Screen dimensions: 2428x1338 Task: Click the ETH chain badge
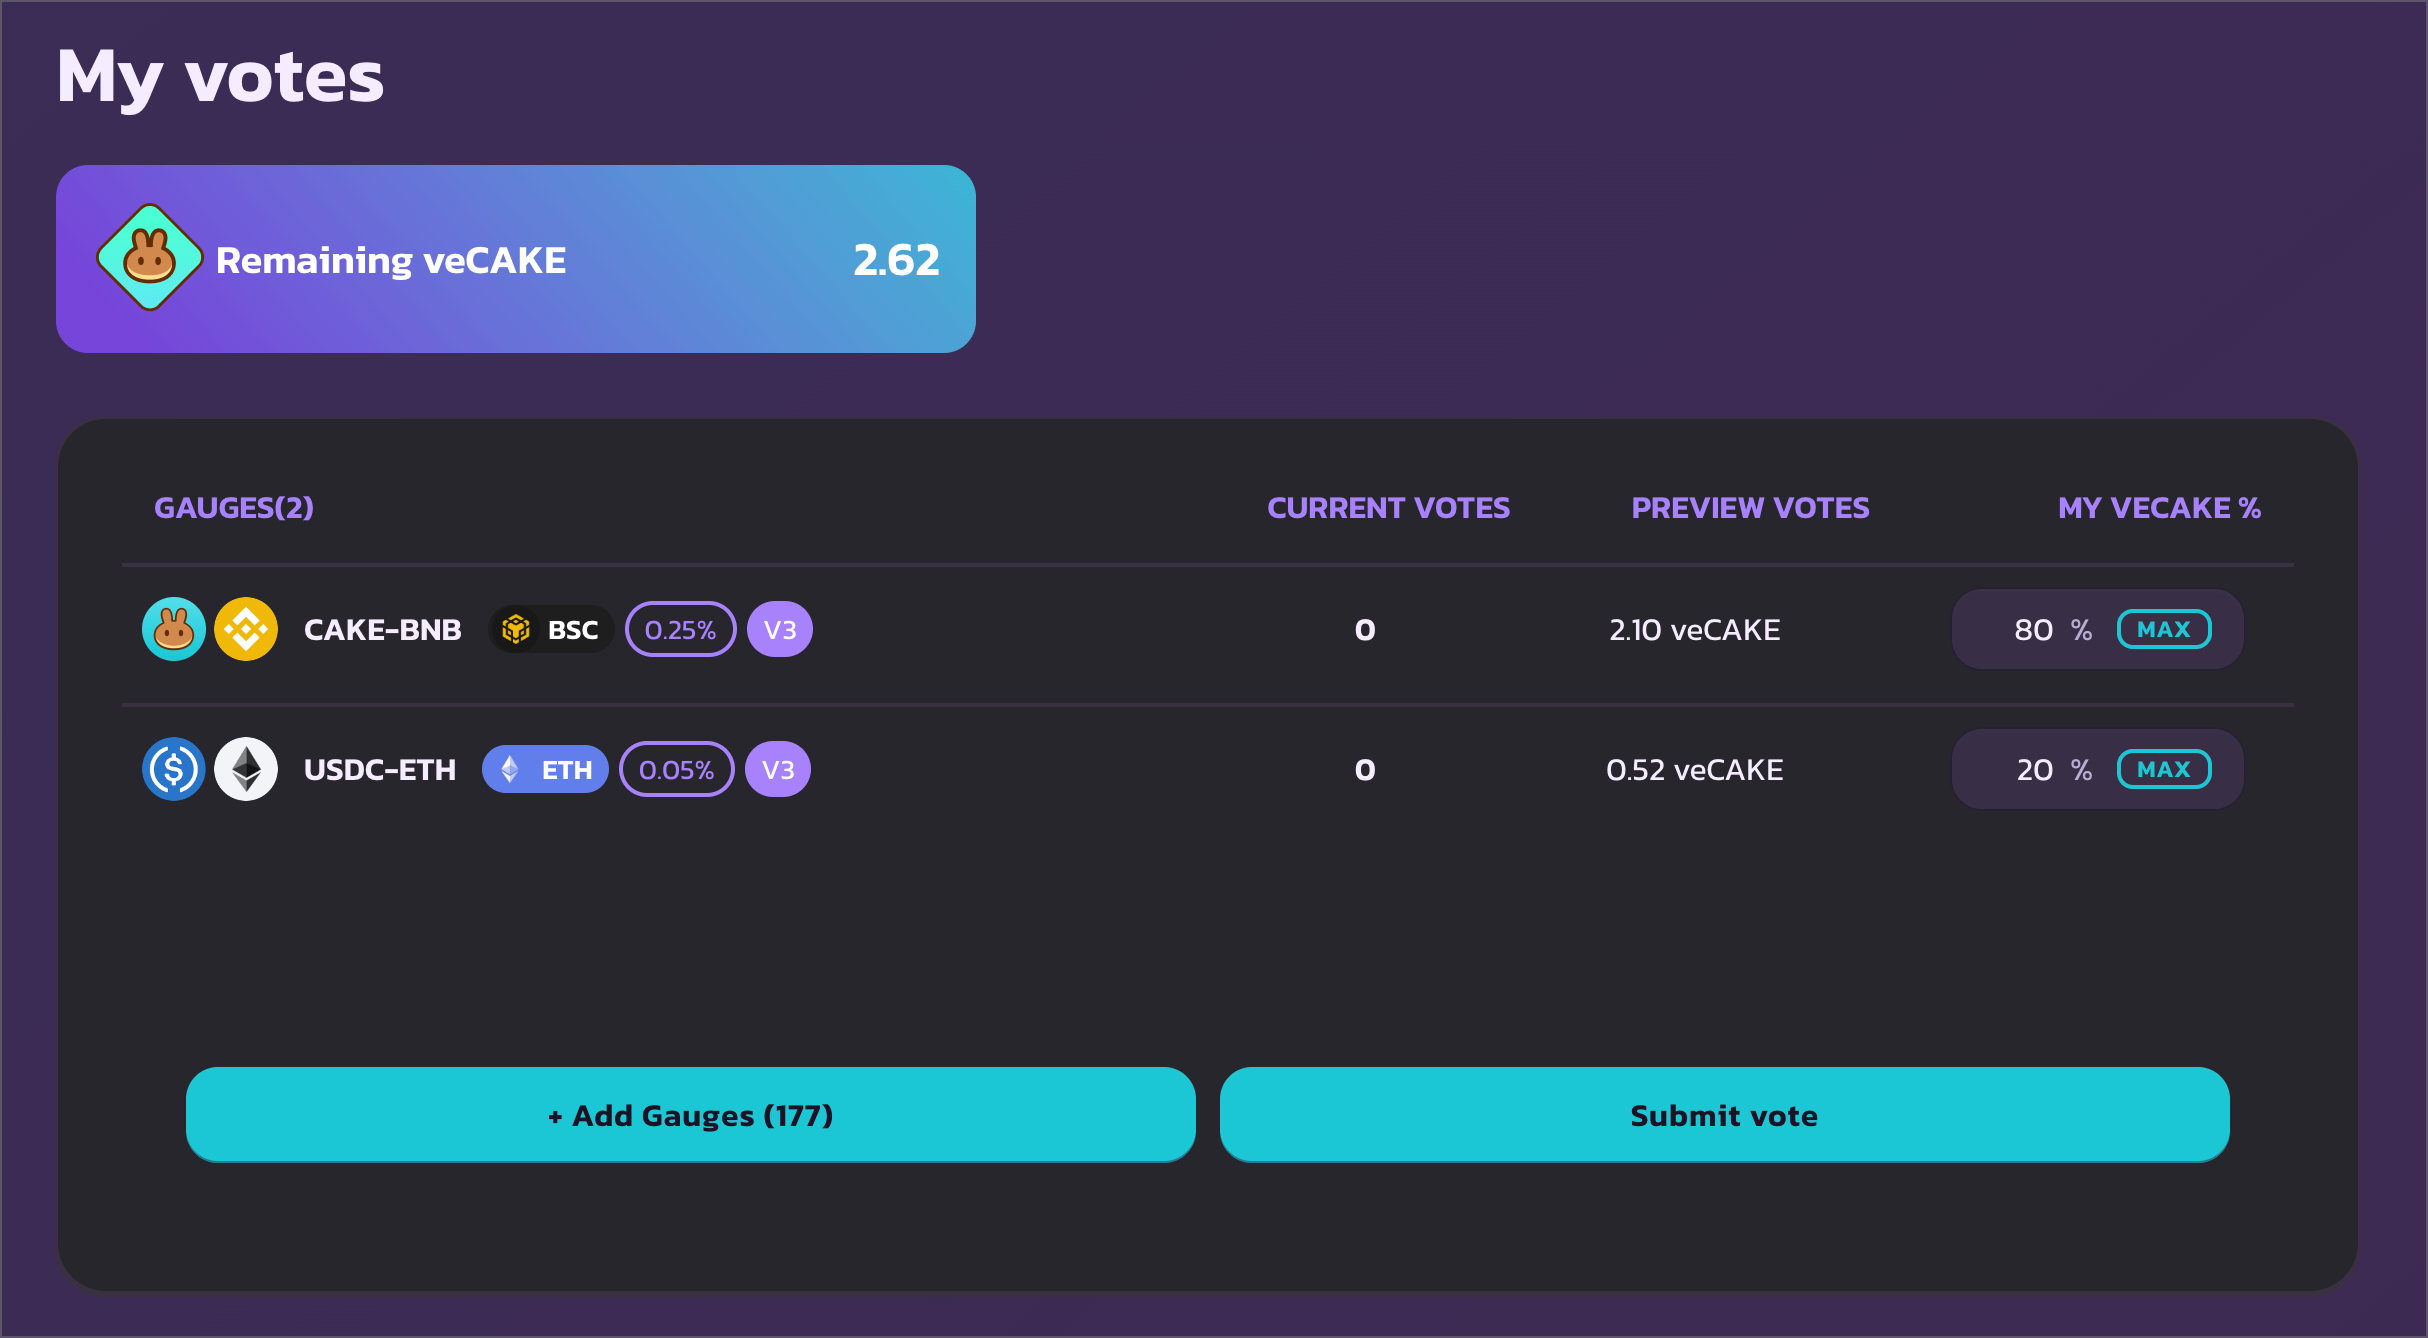click(545, 769)
